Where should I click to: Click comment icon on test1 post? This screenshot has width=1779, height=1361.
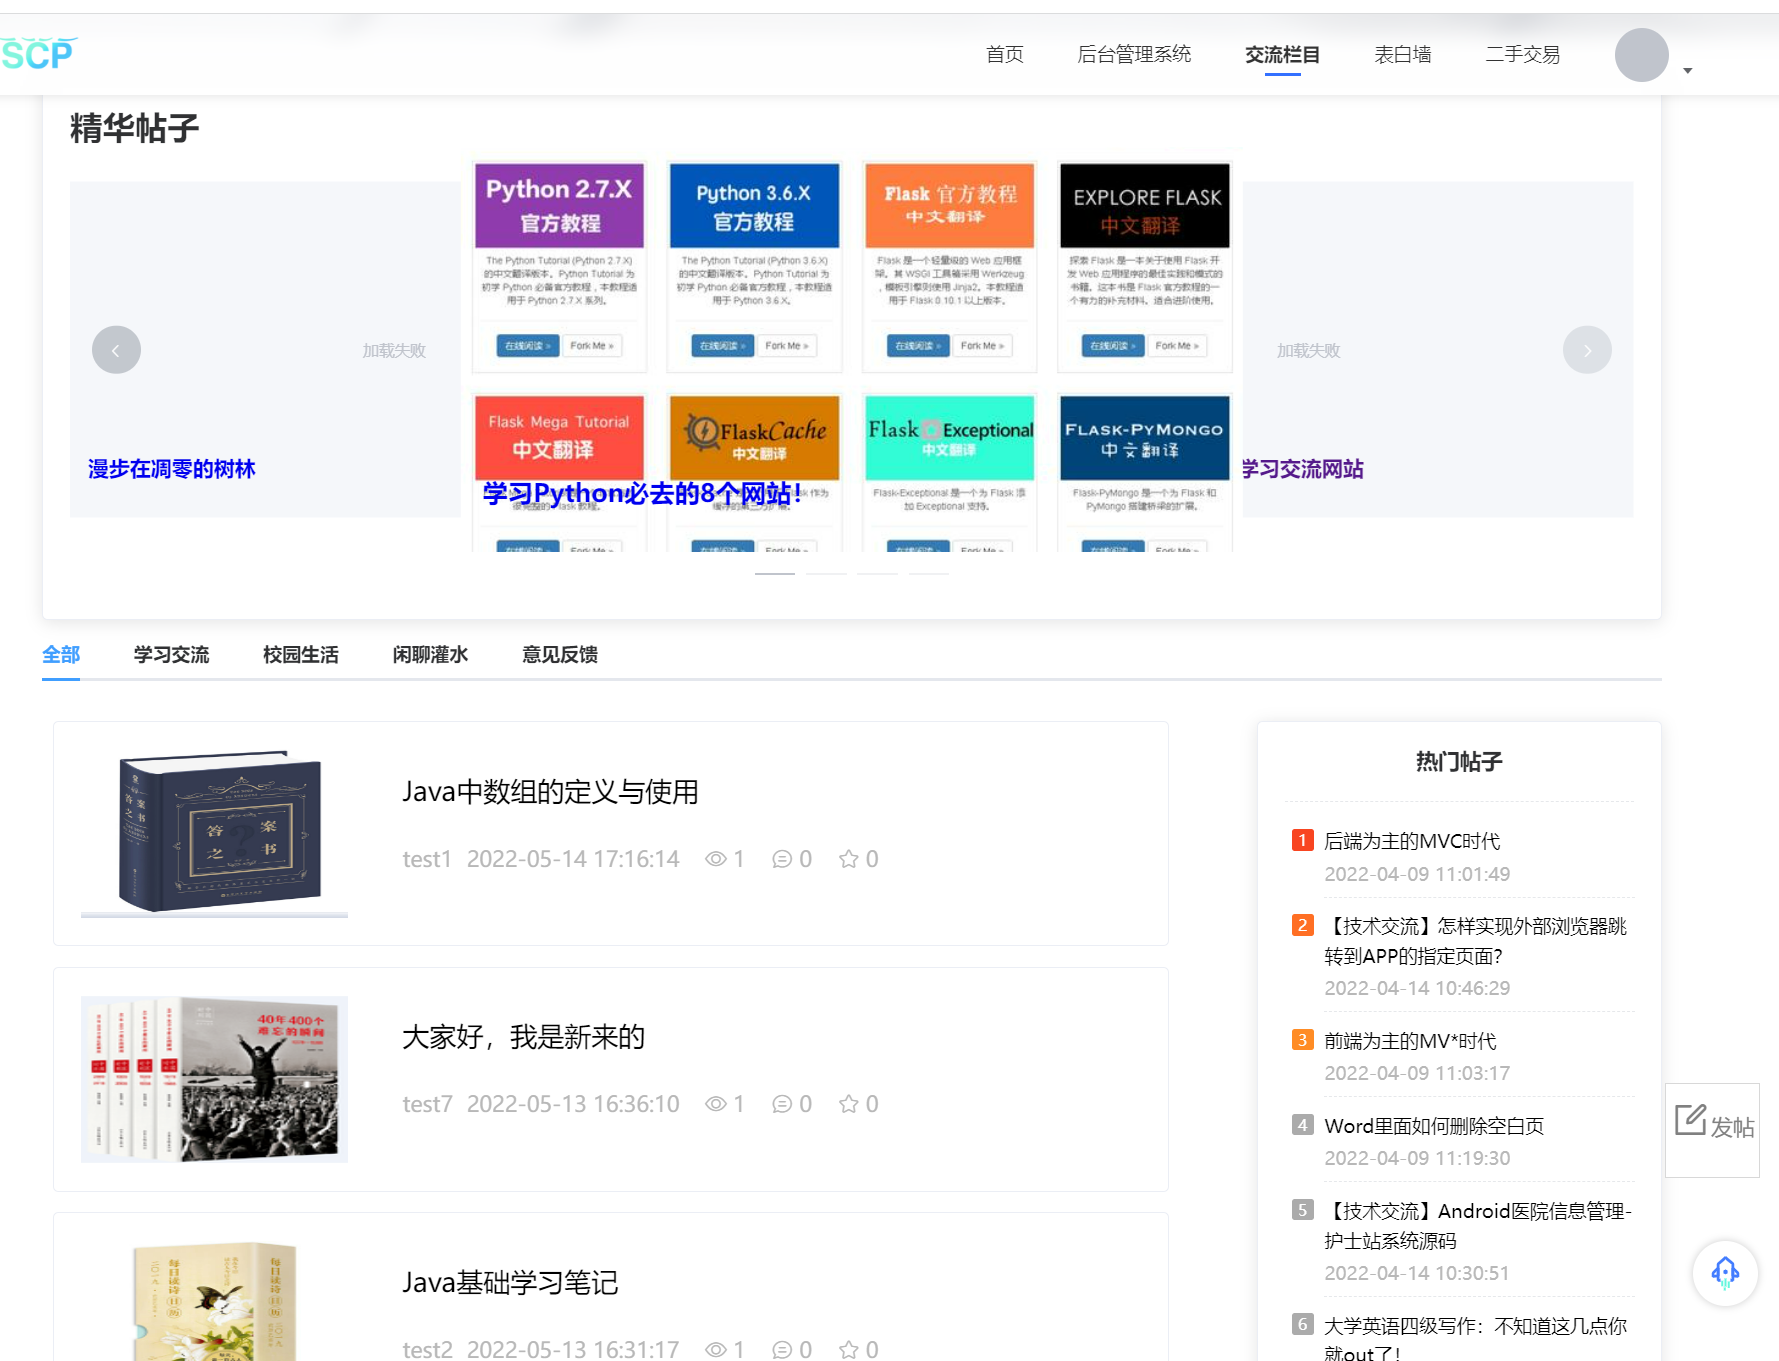[x=782, y=859]
